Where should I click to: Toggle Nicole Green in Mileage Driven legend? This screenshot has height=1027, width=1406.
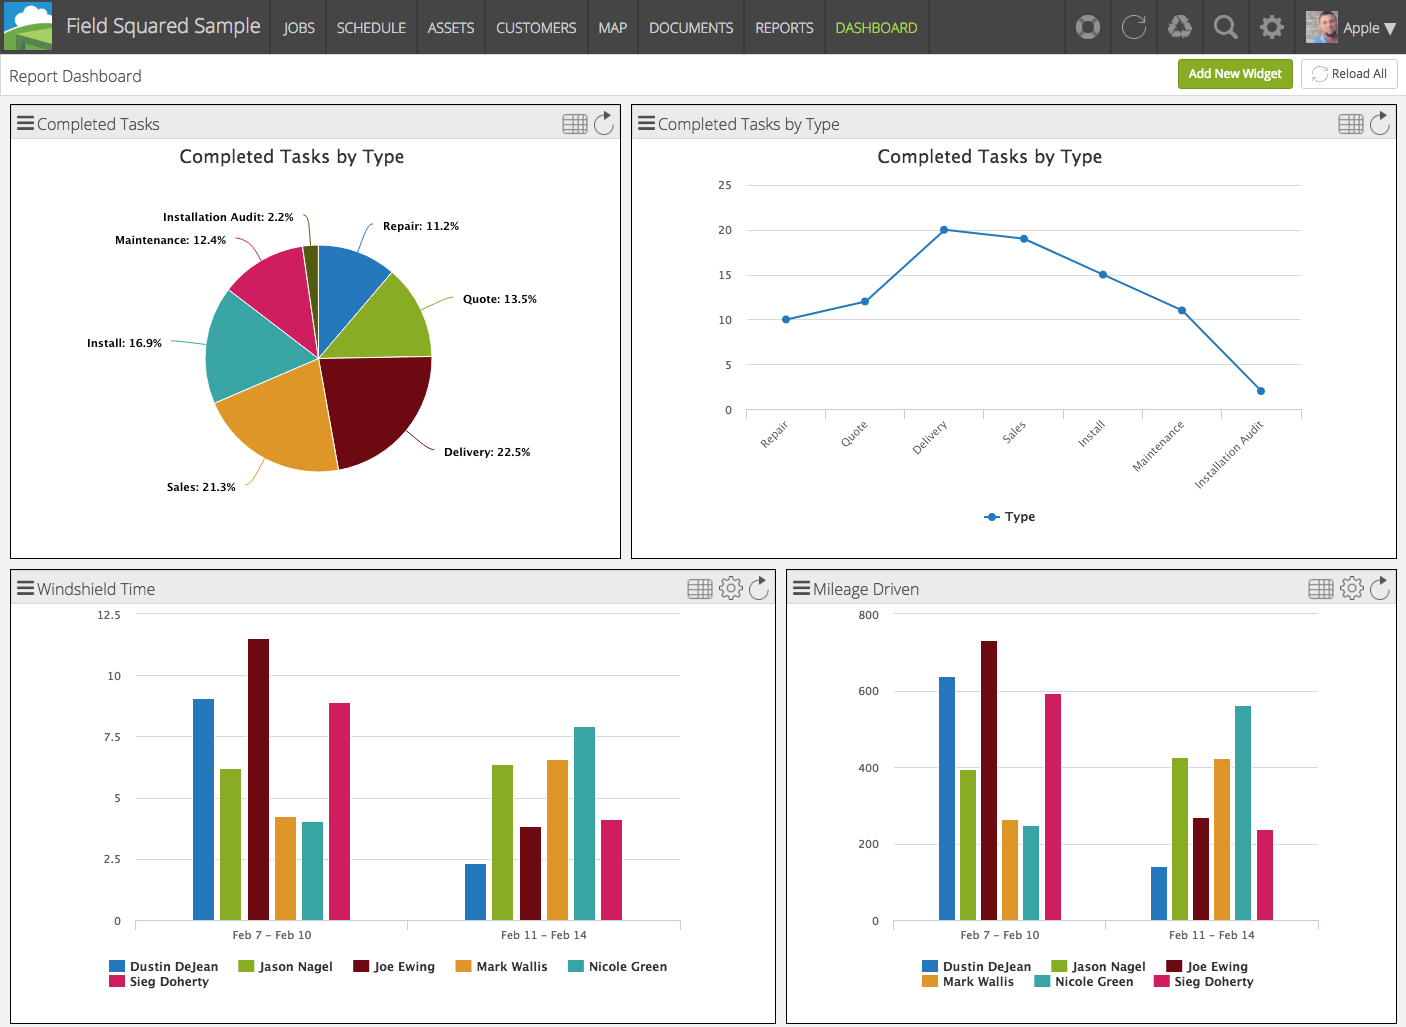1084,981
